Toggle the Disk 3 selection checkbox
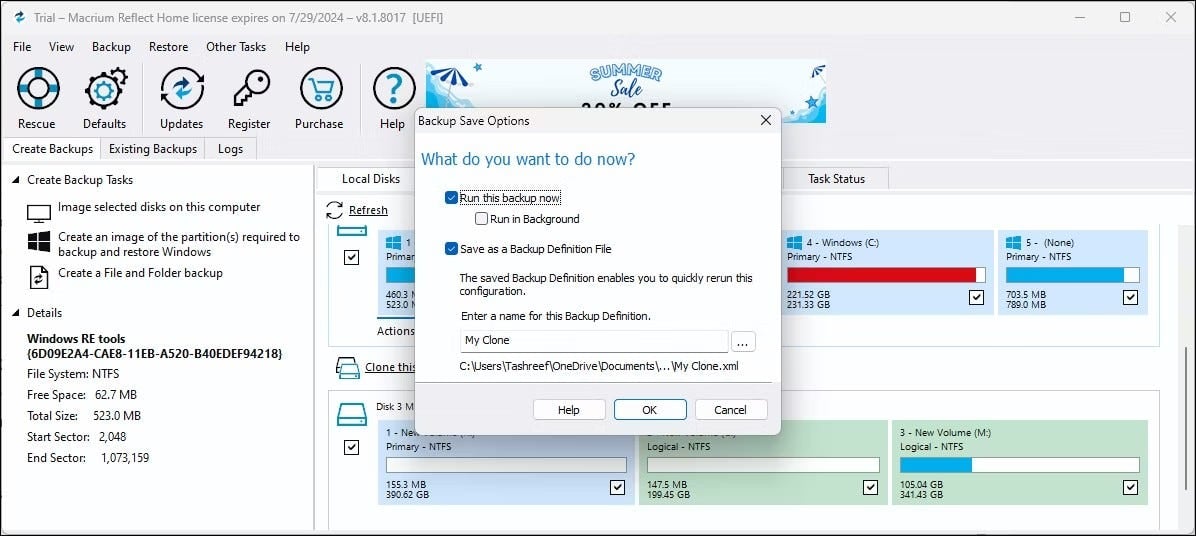 351,447
